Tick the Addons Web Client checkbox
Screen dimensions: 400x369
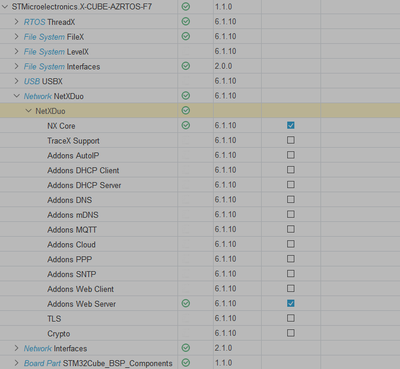291,288
